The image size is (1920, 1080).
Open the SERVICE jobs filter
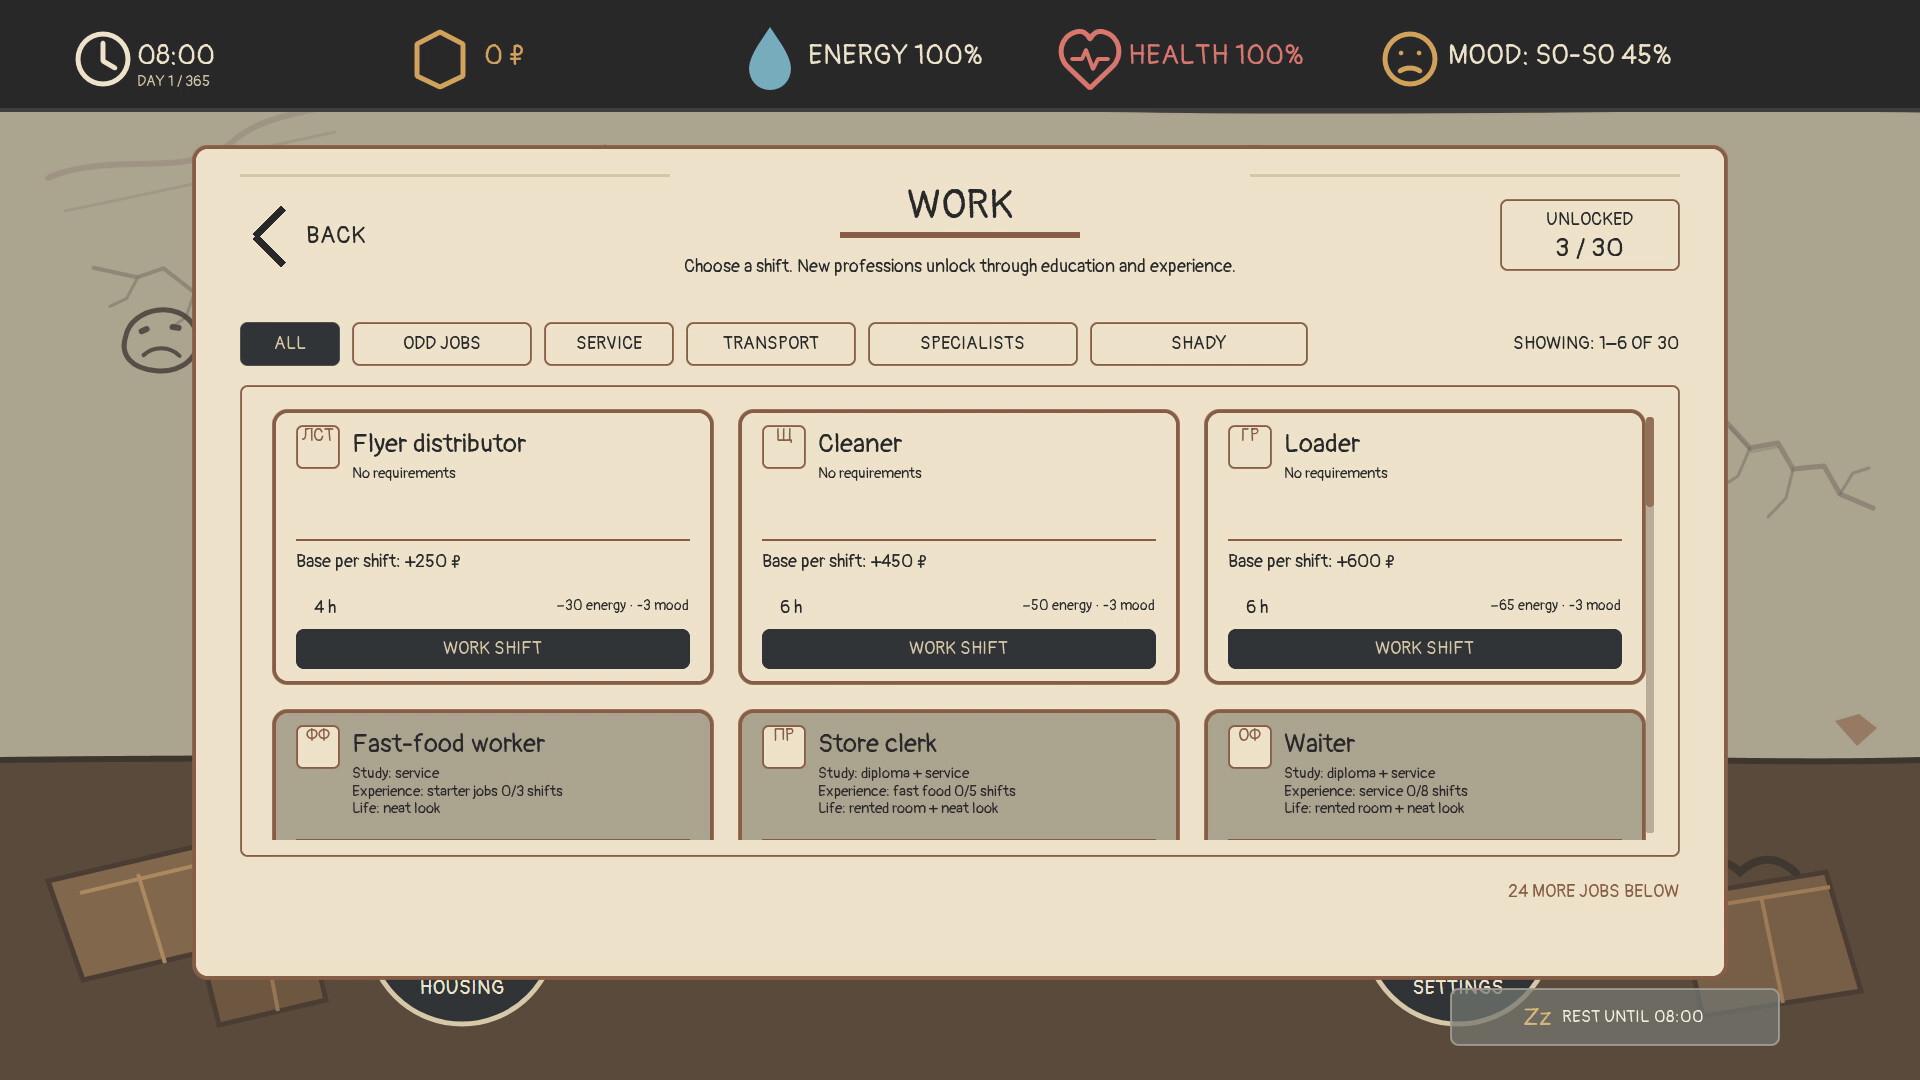609,344
